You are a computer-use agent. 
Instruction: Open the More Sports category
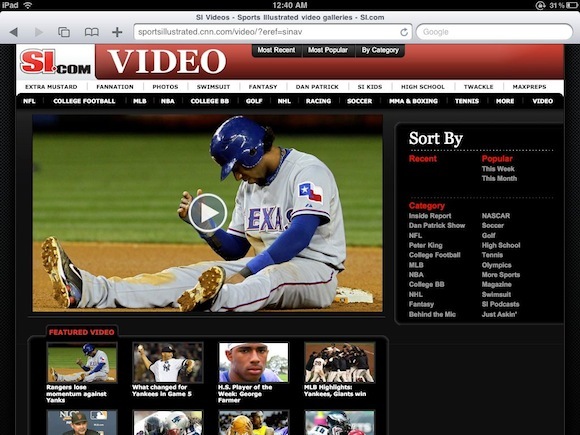pos(500,274)
